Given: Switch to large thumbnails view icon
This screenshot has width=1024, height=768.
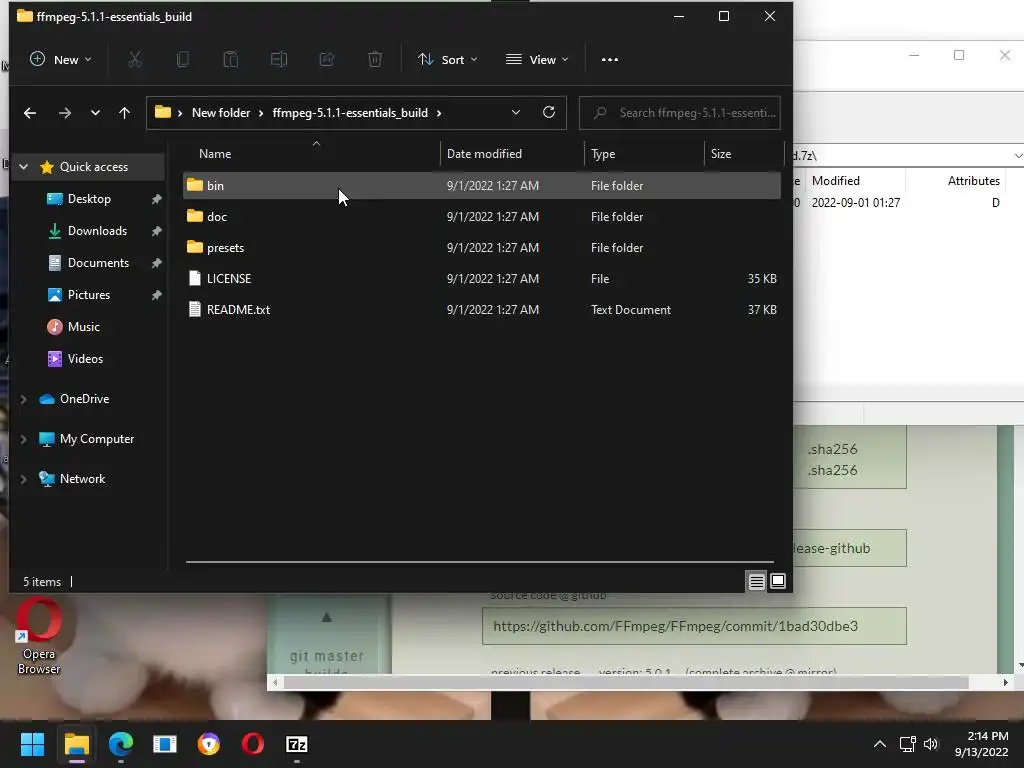Looking at the screenshot, I should [778, 581].
